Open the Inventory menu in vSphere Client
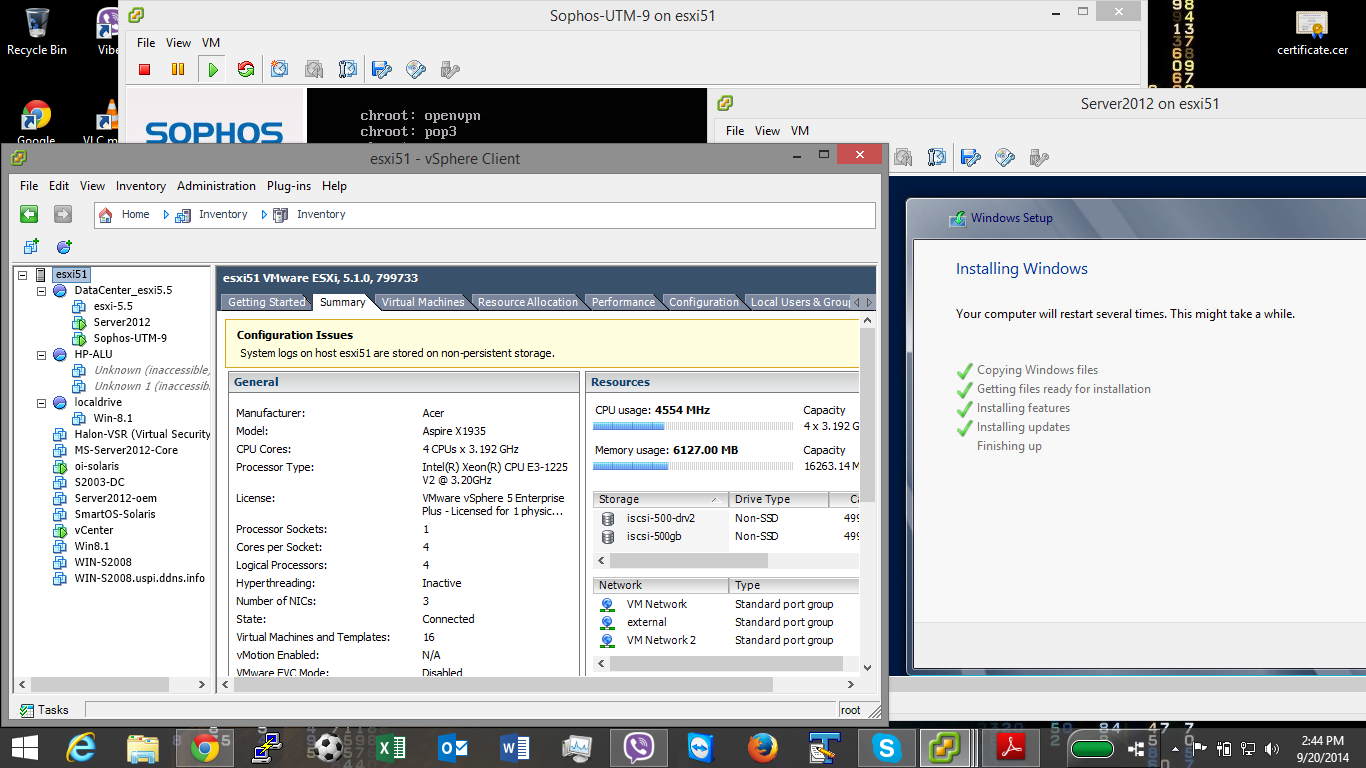1366x768 pixels. coord(141,186)
